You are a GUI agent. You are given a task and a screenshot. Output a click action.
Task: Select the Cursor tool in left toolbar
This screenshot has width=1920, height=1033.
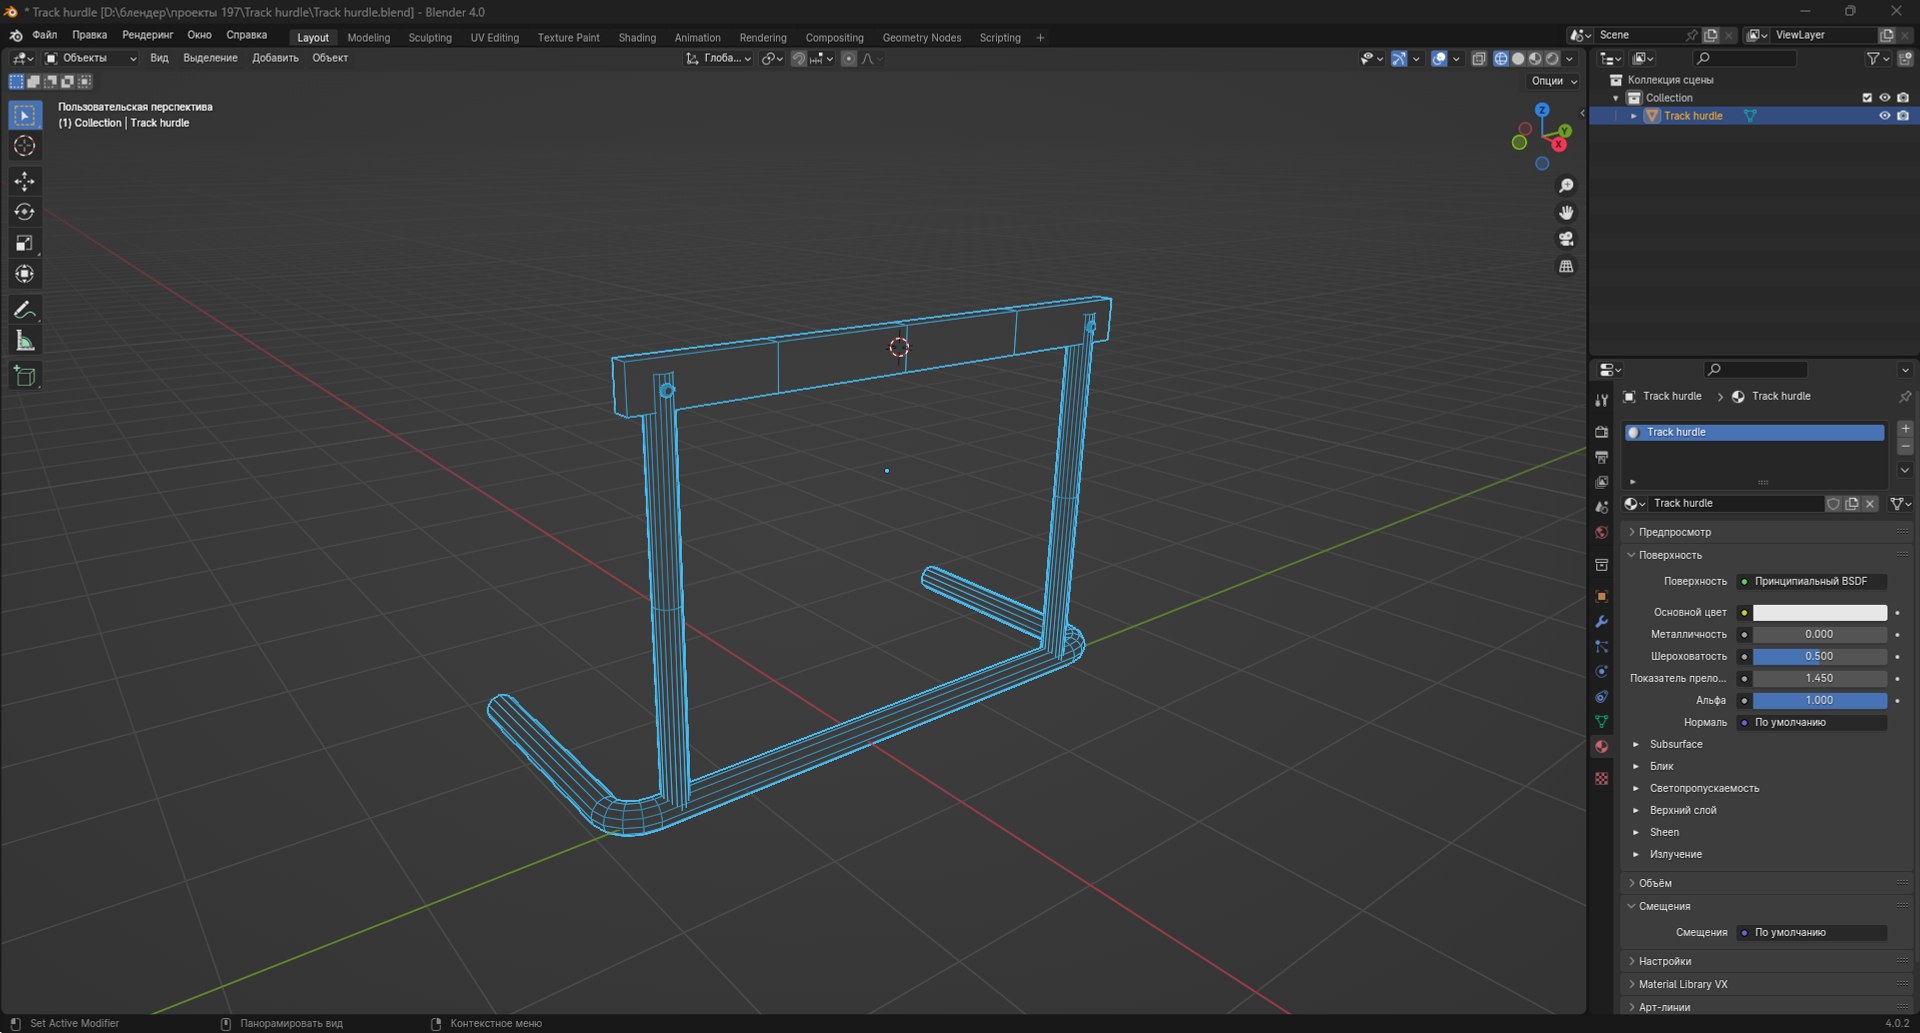(x=25, y=146)
